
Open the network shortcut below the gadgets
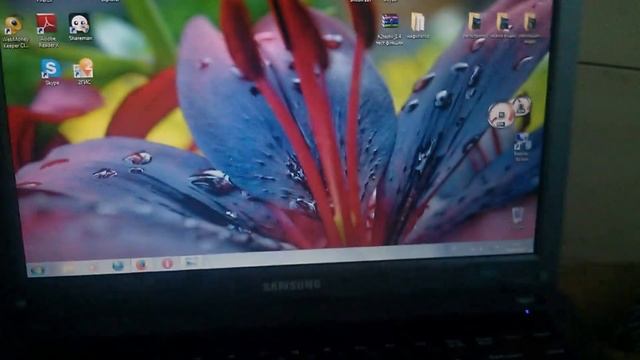(x=522, y=147)
